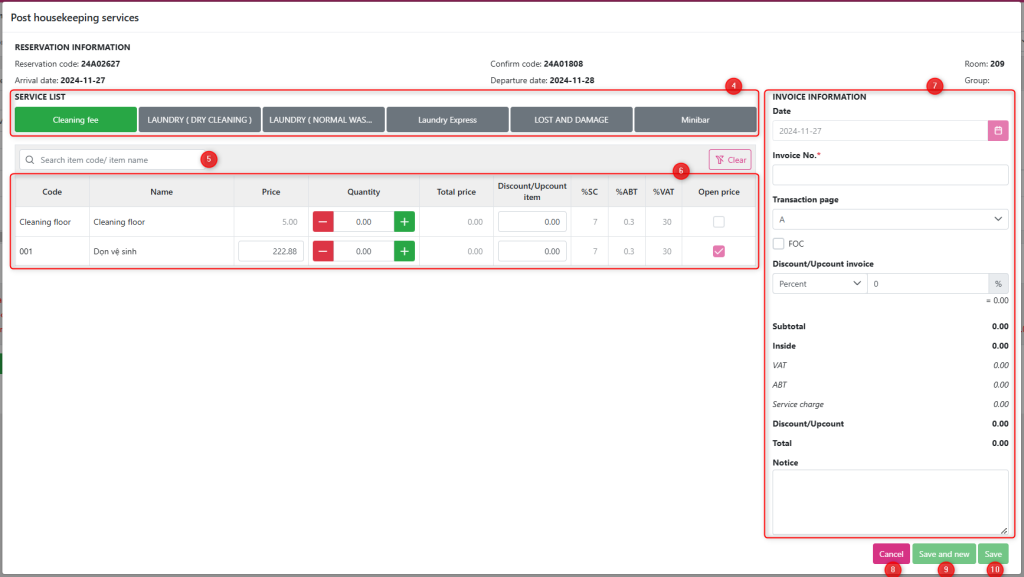This screenshot has height=577, width=1024.
Task: Open the Minibar service tab
Action: point(695,120)
